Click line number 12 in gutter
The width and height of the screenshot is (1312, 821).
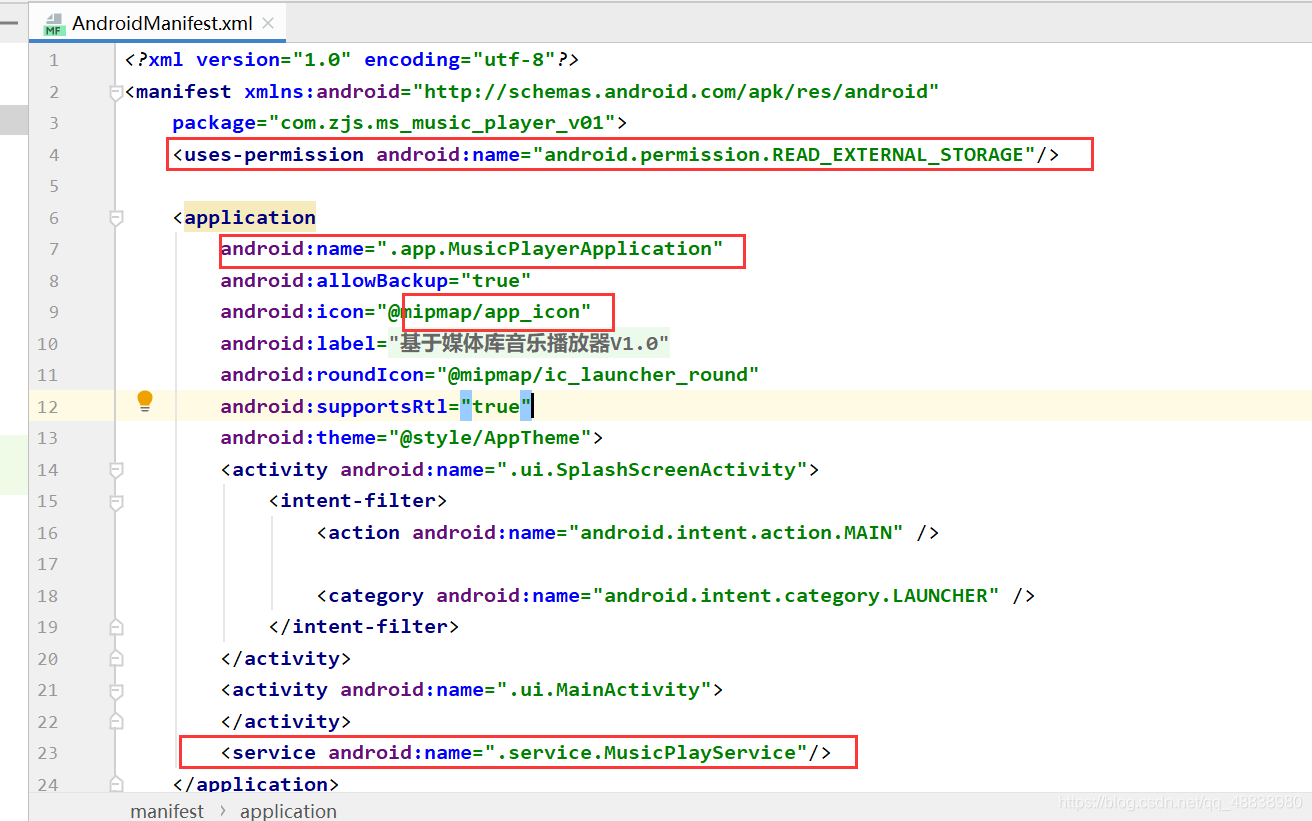[47, 407]
